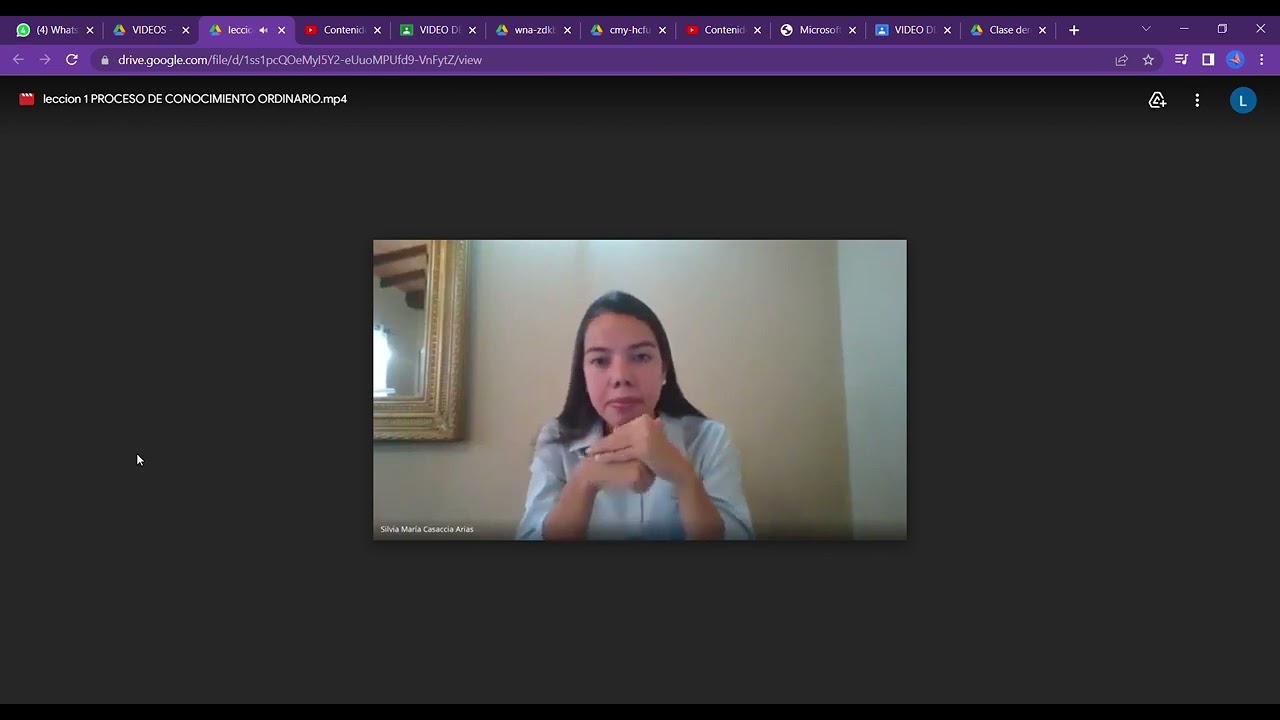The width and height of the screenshot is (1280, 720).
Task: Go forward to next page
Action: click(45, 60)
